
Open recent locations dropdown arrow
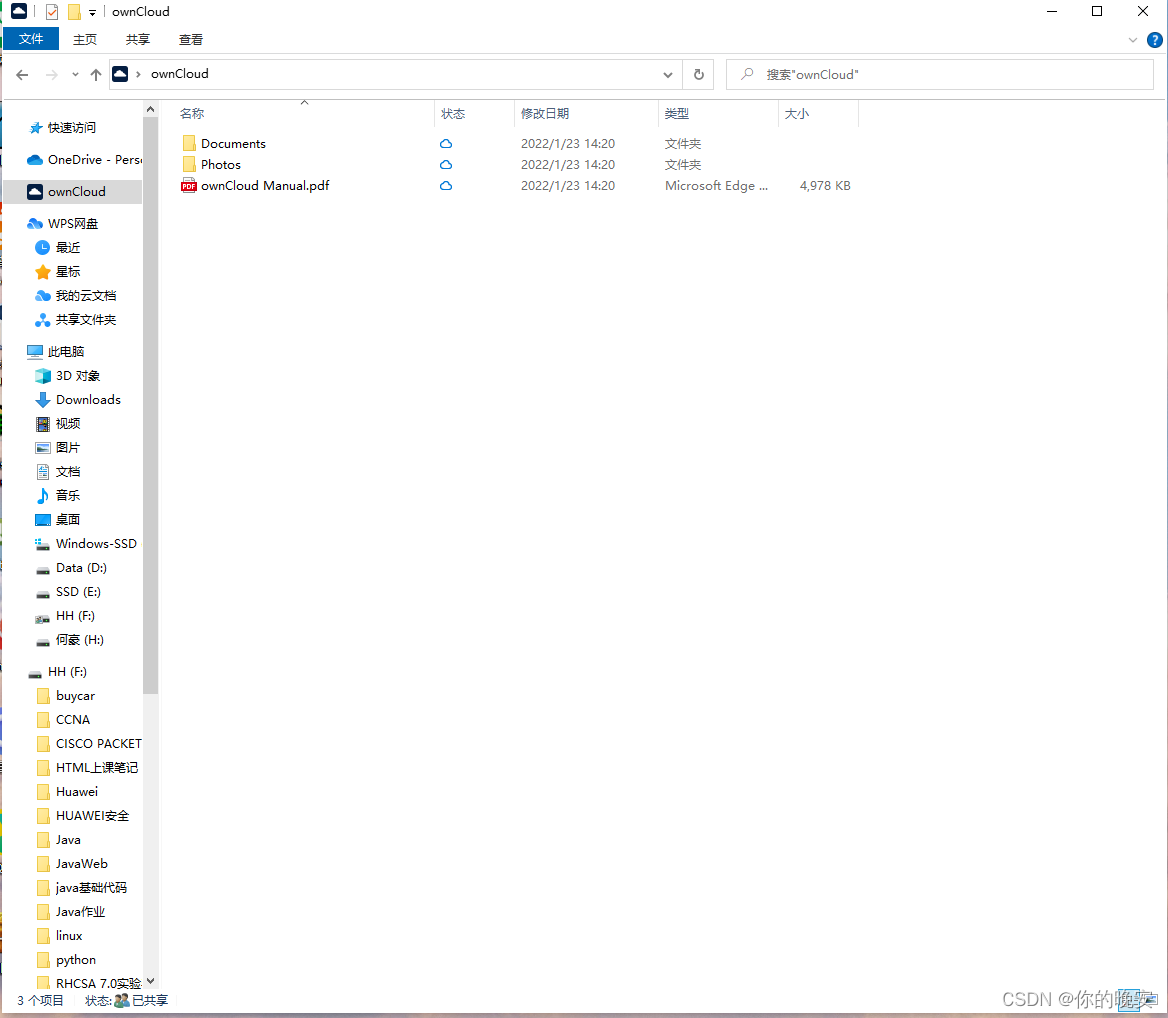pos(75,74)
